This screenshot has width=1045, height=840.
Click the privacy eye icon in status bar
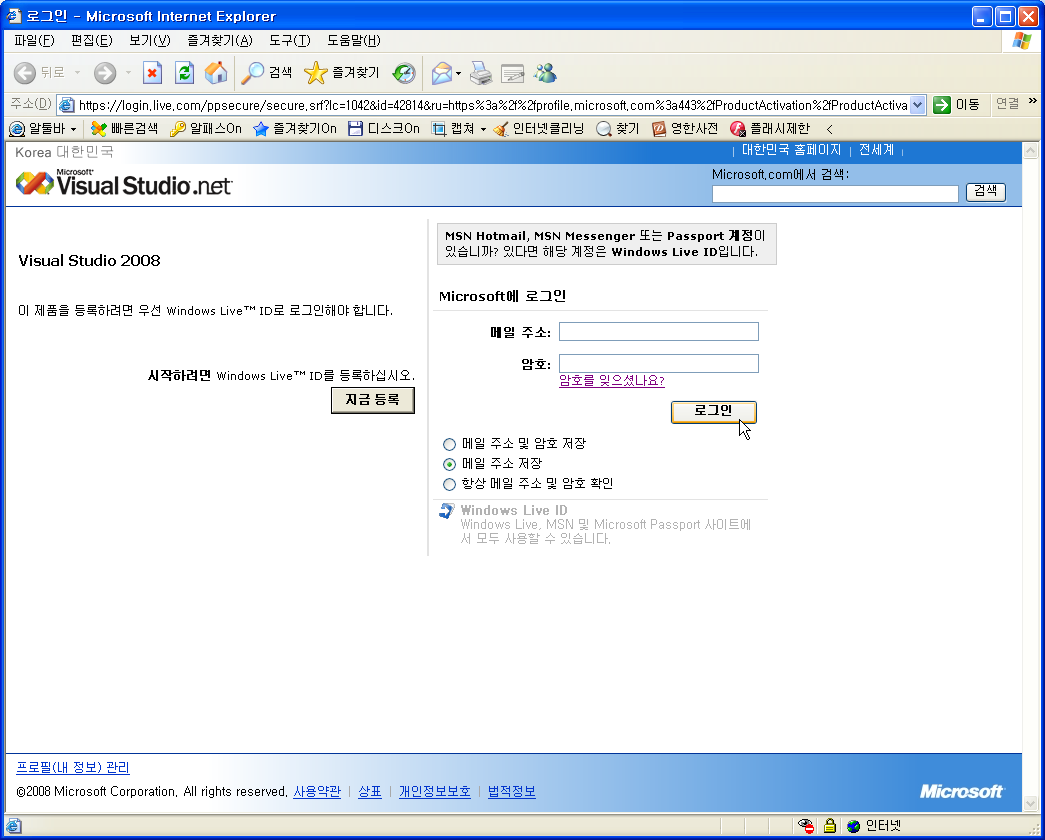coord(806,826)
